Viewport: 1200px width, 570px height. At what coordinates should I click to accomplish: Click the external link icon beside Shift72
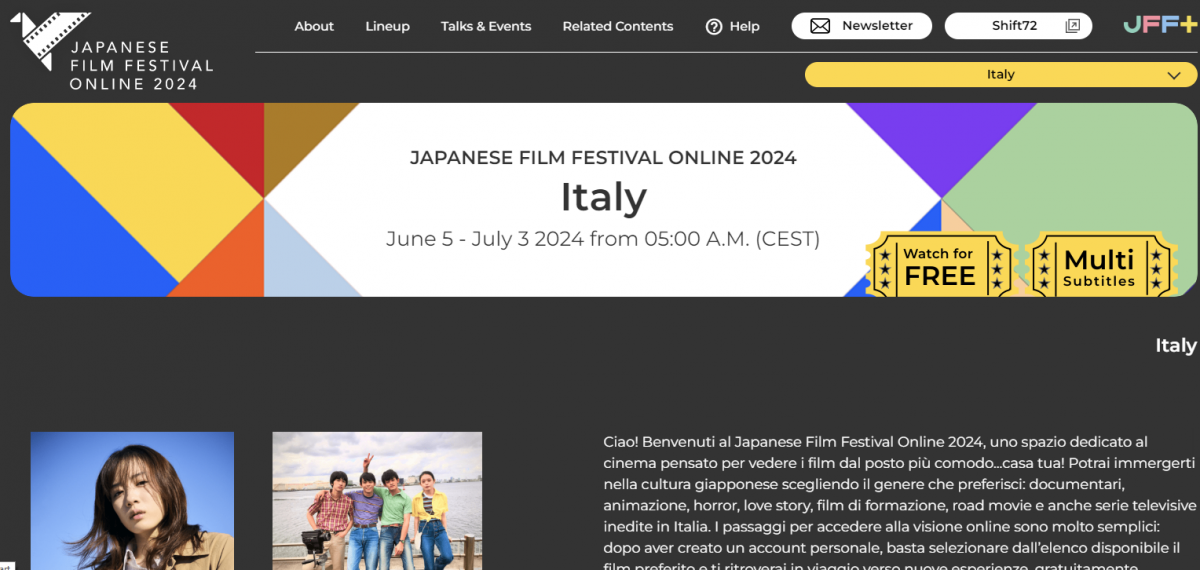click(1073, 27)
